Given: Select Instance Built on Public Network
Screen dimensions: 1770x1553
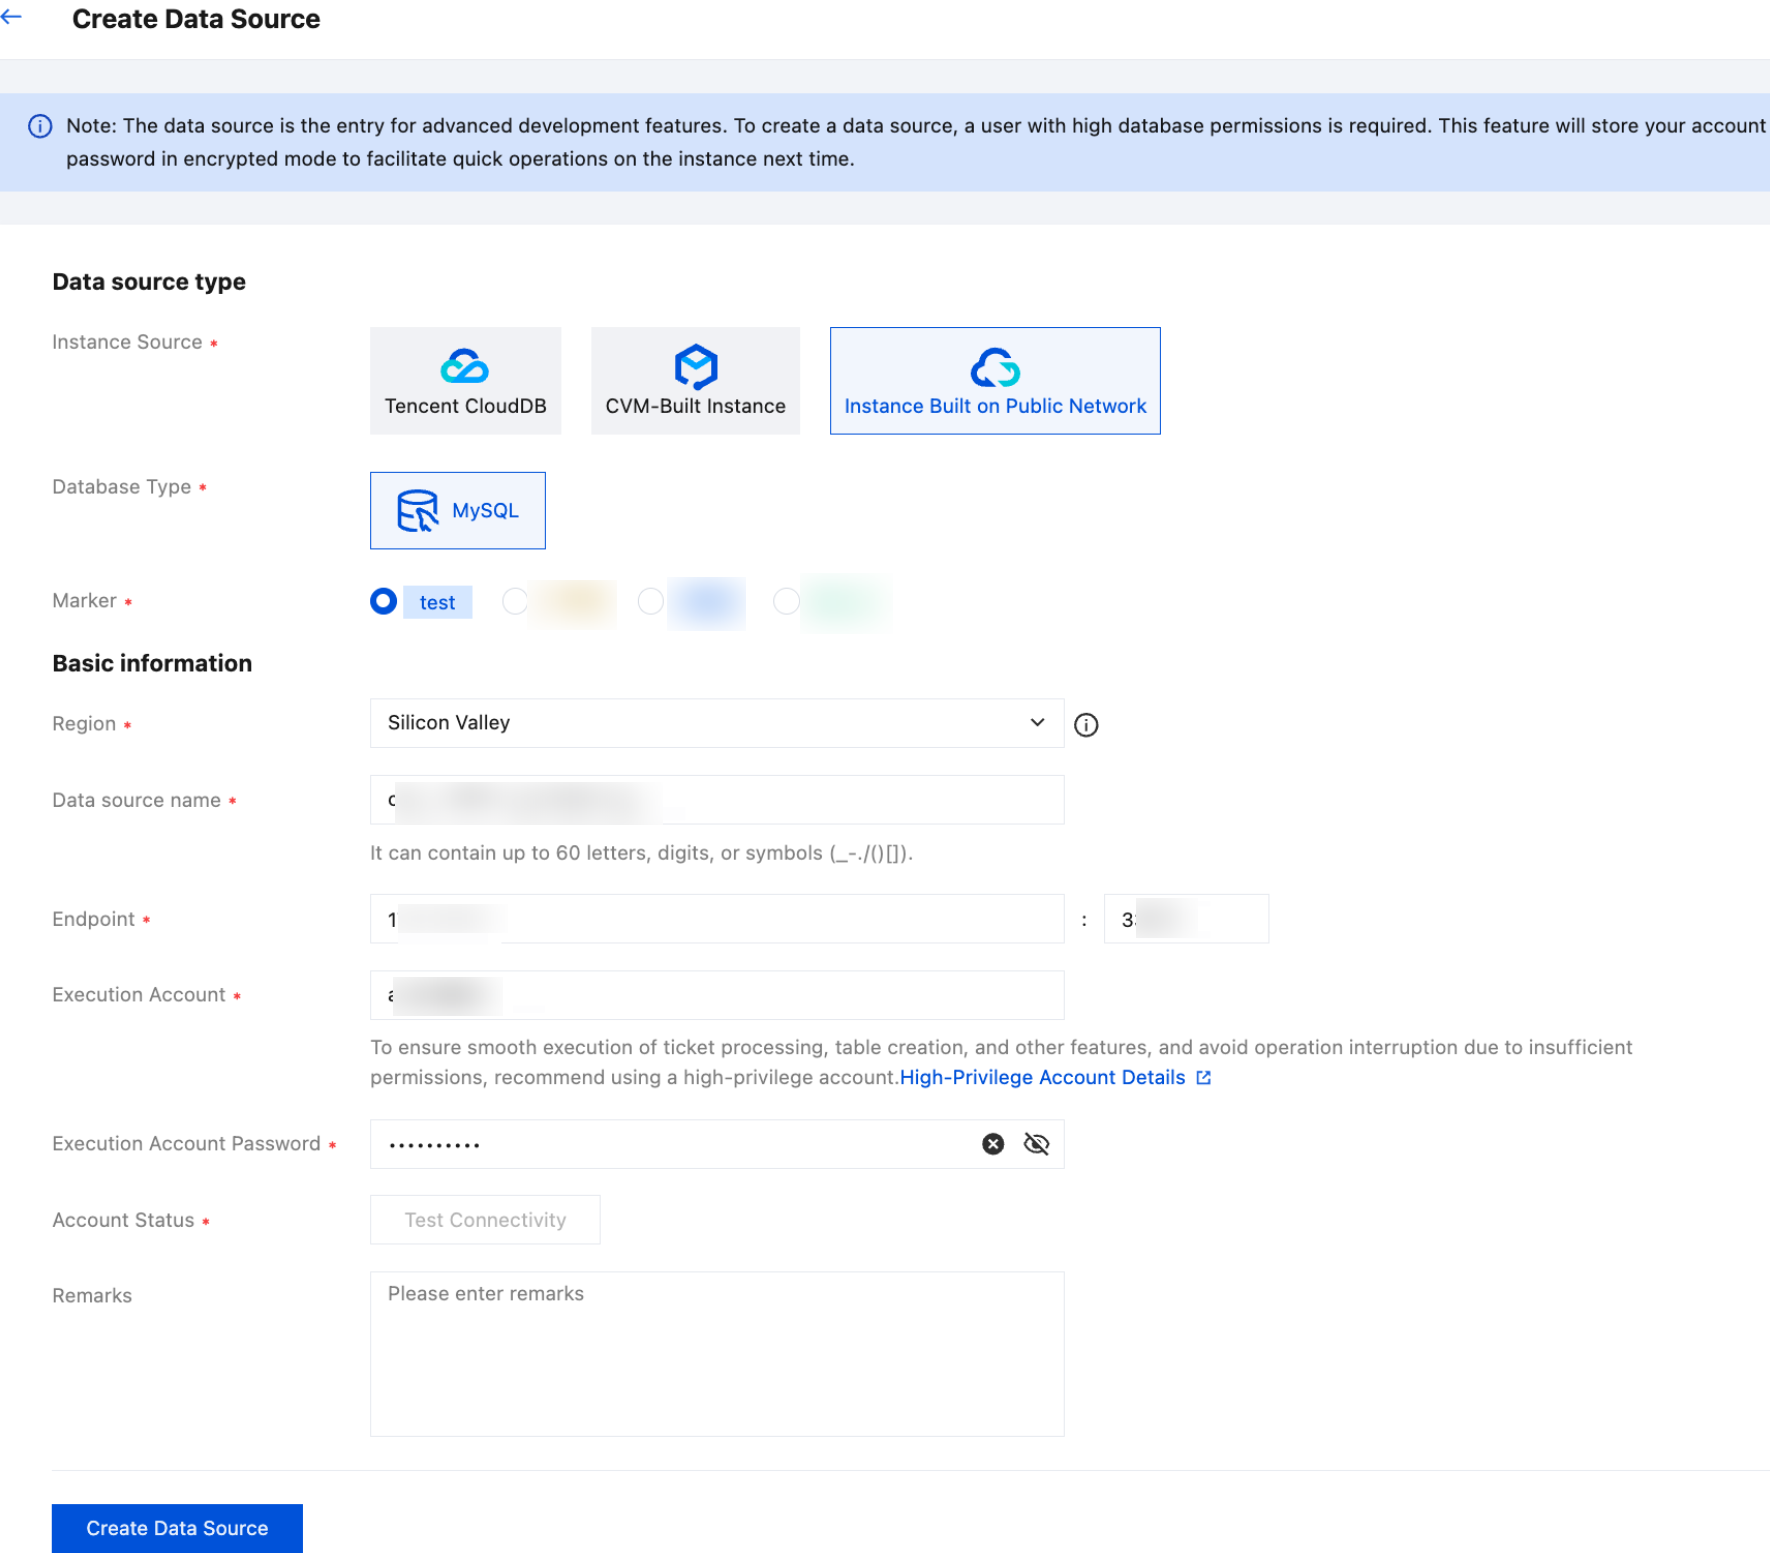Looking at the screenshot, I should [x=995, y=381].
